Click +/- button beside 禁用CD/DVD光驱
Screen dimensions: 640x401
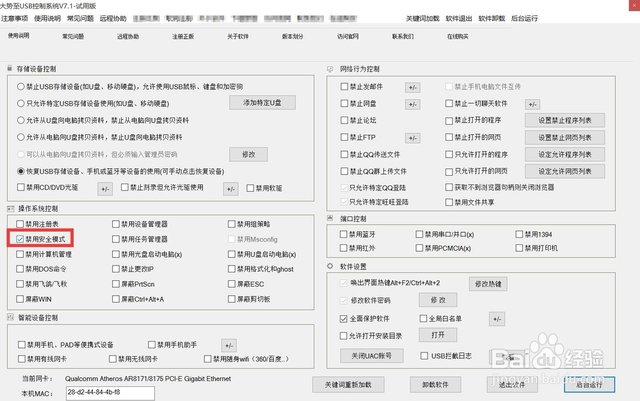click(x=105, y=189)
